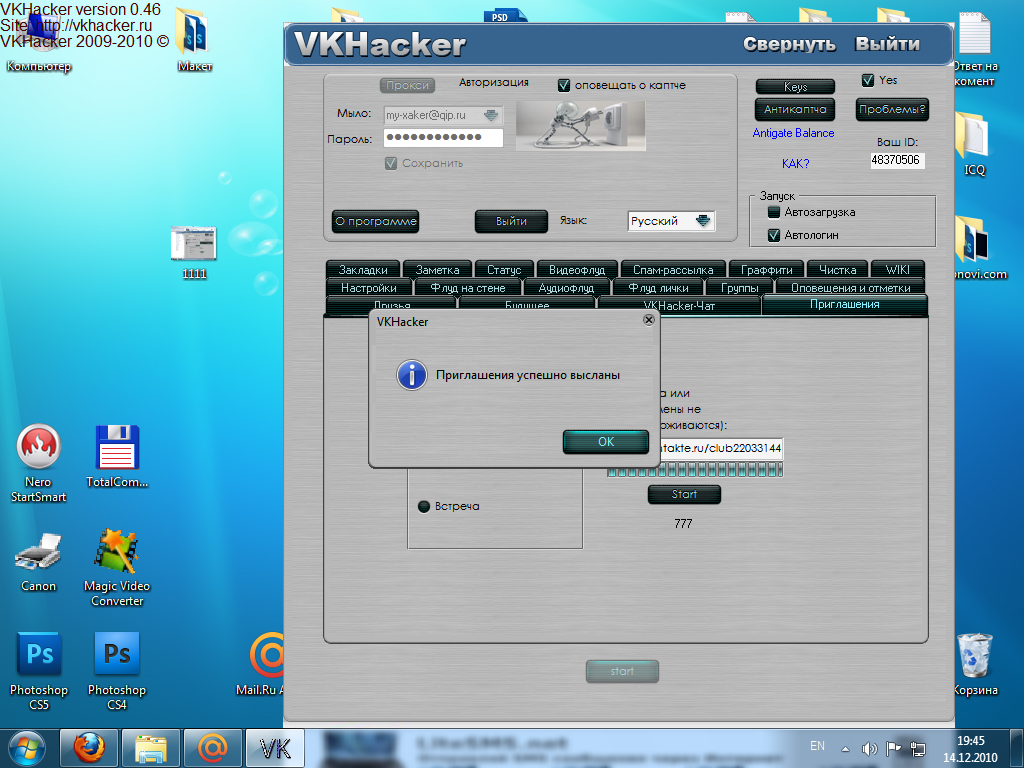Click the blue info icon in dialog
The height and width of the screenshot is (768, 1024).
[x=412, y=375]
